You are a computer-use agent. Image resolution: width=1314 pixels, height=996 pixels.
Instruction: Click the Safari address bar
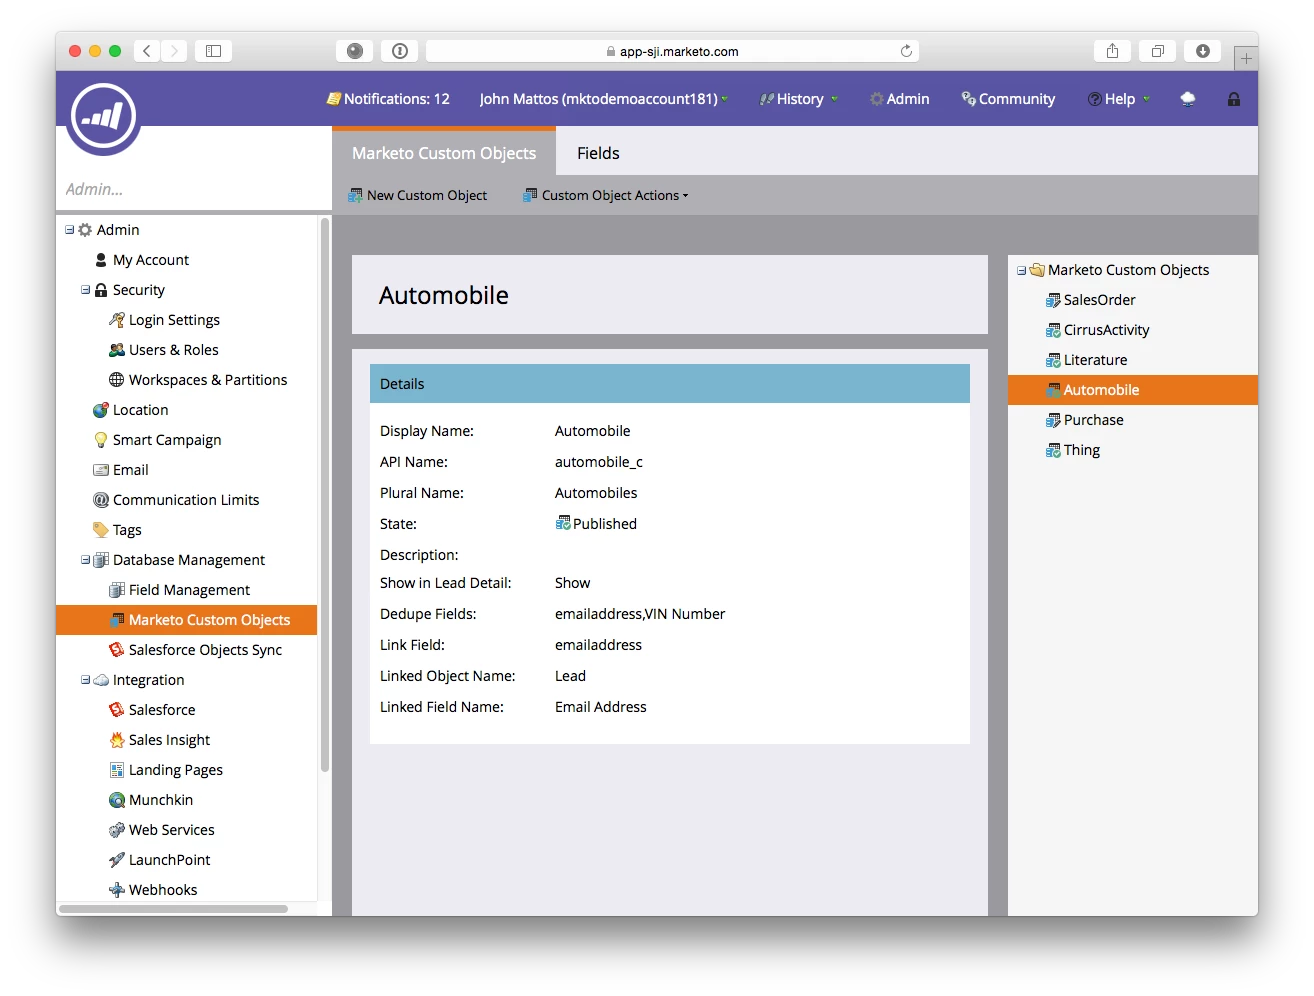[672, 51]
